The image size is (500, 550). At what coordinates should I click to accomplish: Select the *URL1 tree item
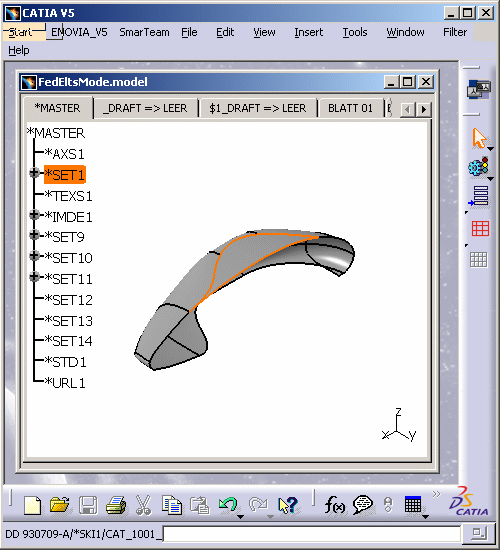coord(65,383)
